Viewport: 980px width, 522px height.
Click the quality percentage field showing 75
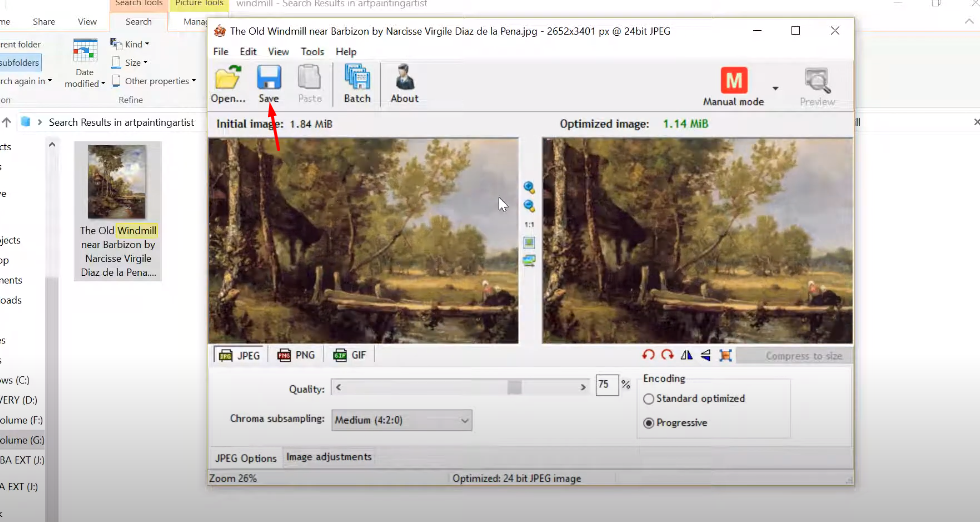(x=606, y=385)
